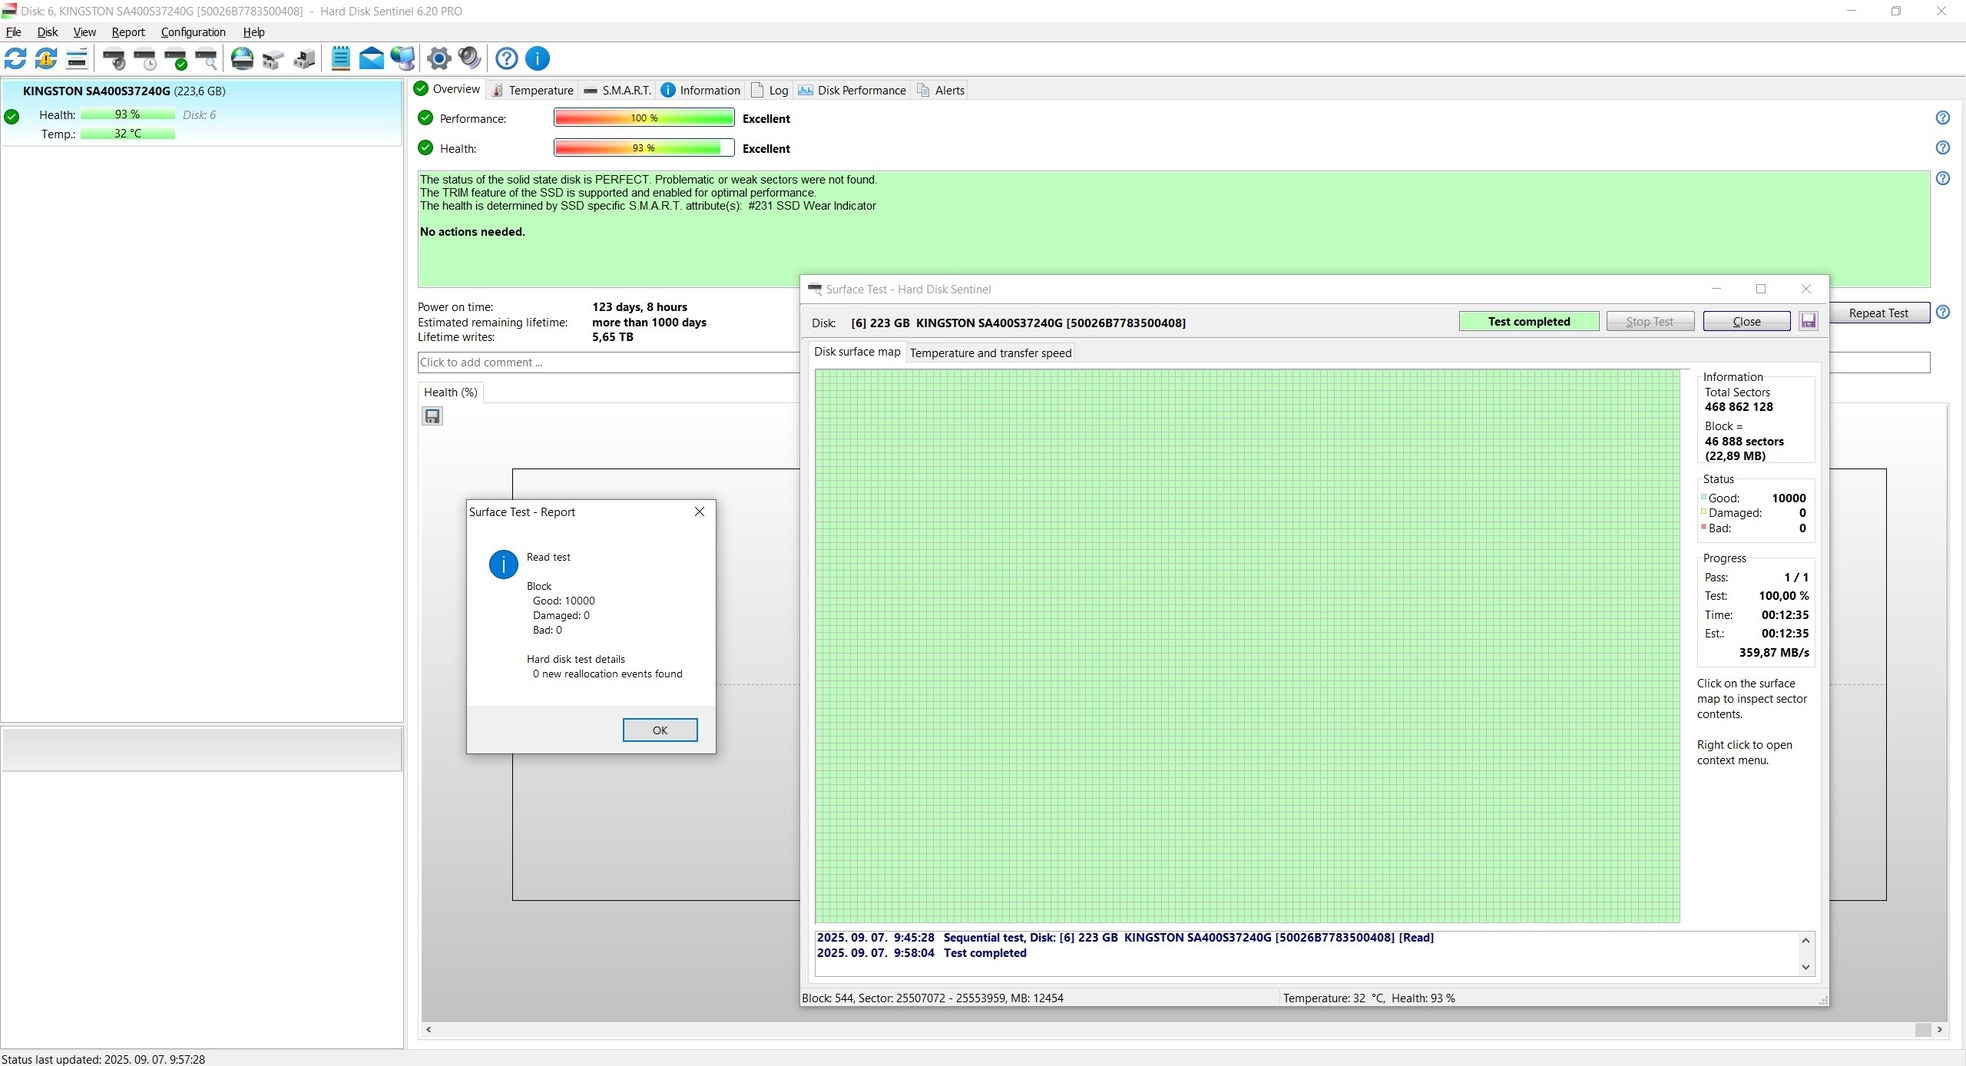
Task: Select Temperature and transfer speed tab
Action: (990, 353)
